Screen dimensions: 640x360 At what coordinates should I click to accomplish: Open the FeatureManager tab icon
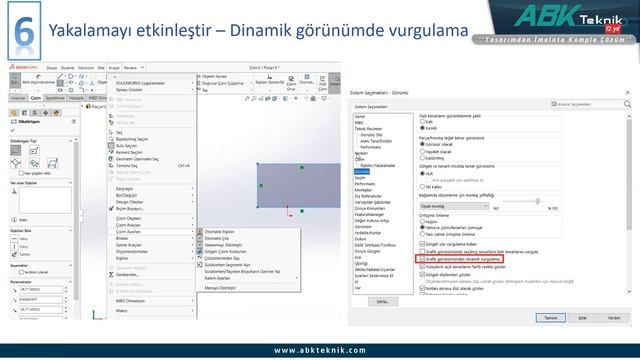pyautogui.click(x=14, y=113)
